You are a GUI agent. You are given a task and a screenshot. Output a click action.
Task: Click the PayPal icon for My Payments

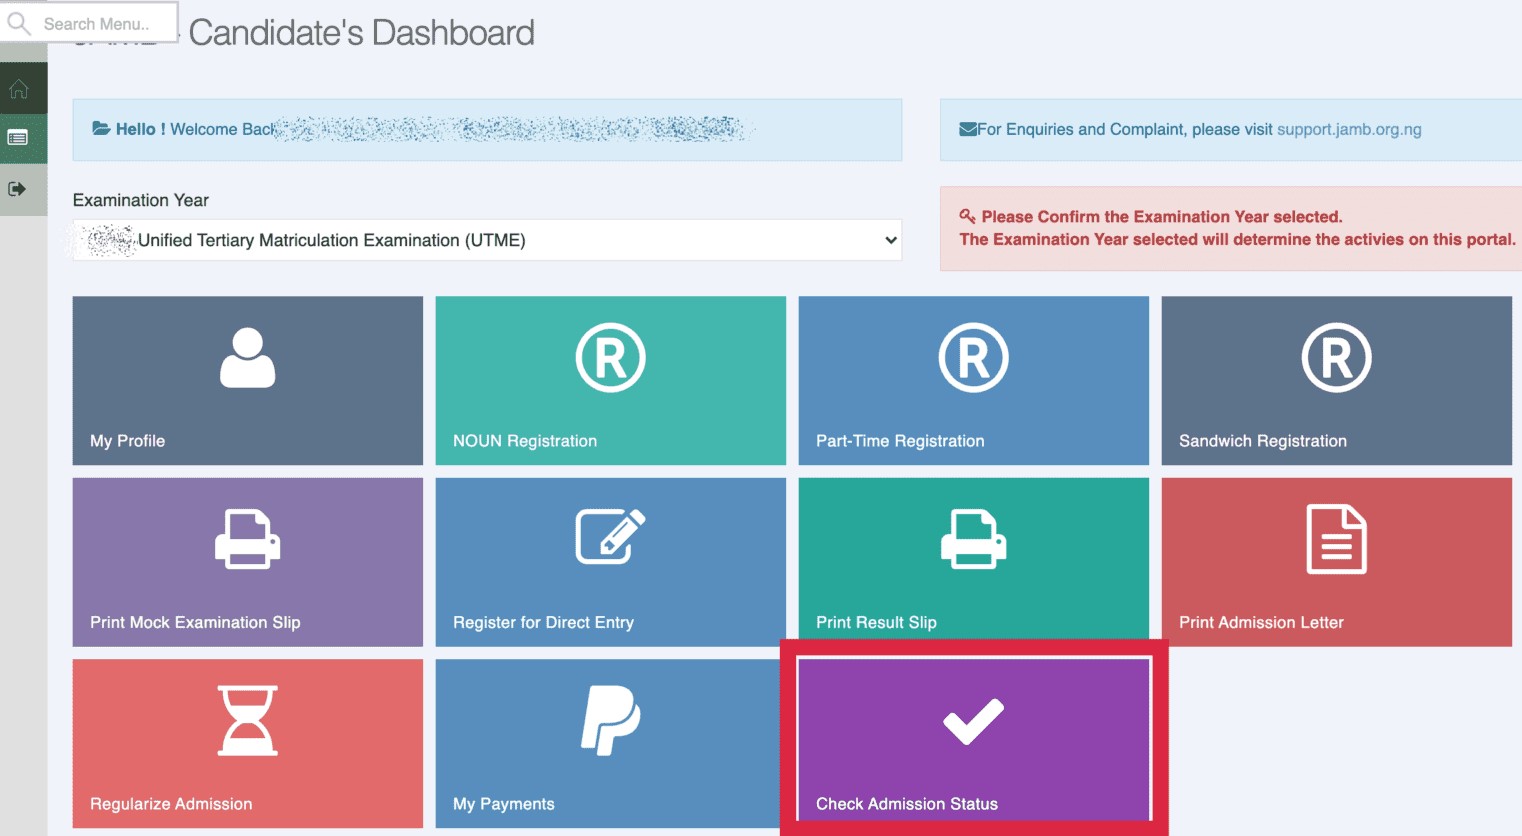pyautogui.click(x=610, y=720)
